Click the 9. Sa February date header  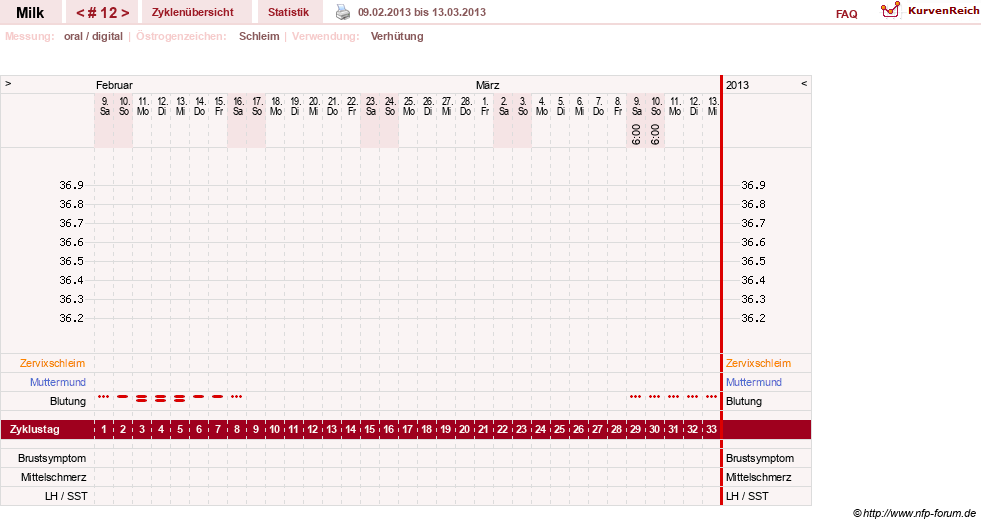point(104,106)
